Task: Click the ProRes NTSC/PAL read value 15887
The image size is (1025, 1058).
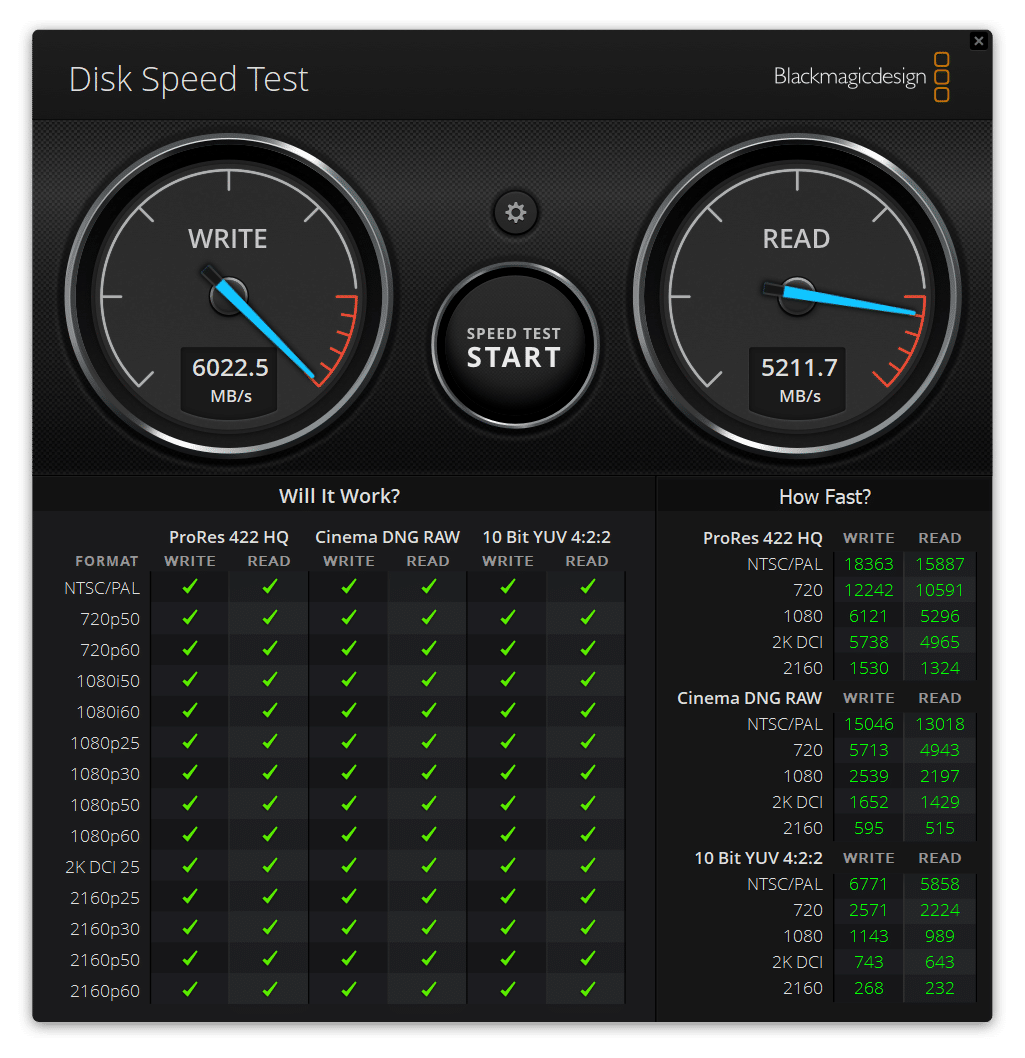Action: 939,564
